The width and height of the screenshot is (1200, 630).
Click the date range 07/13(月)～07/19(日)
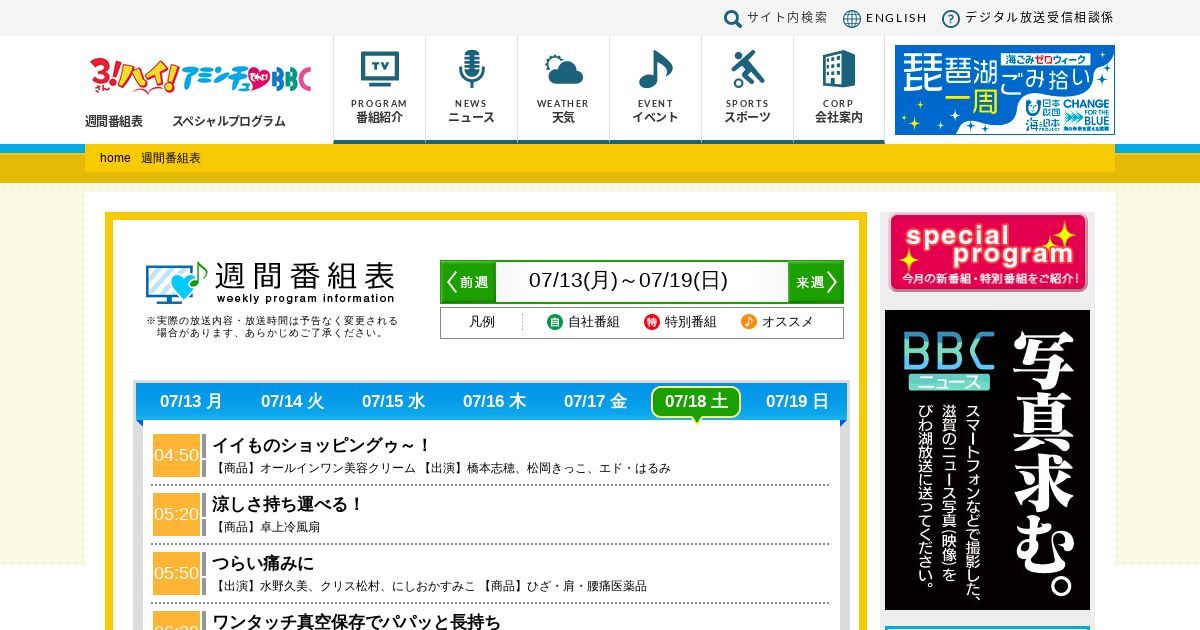[x=628, y=281]
